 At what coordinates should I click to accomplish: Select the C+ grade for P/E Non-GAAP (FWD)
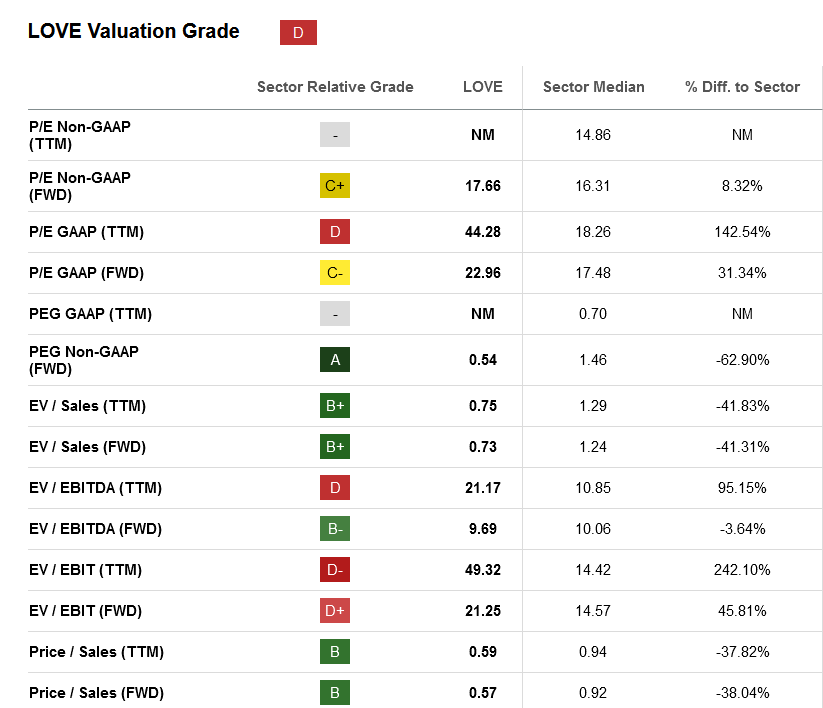(x=335, y=185)
